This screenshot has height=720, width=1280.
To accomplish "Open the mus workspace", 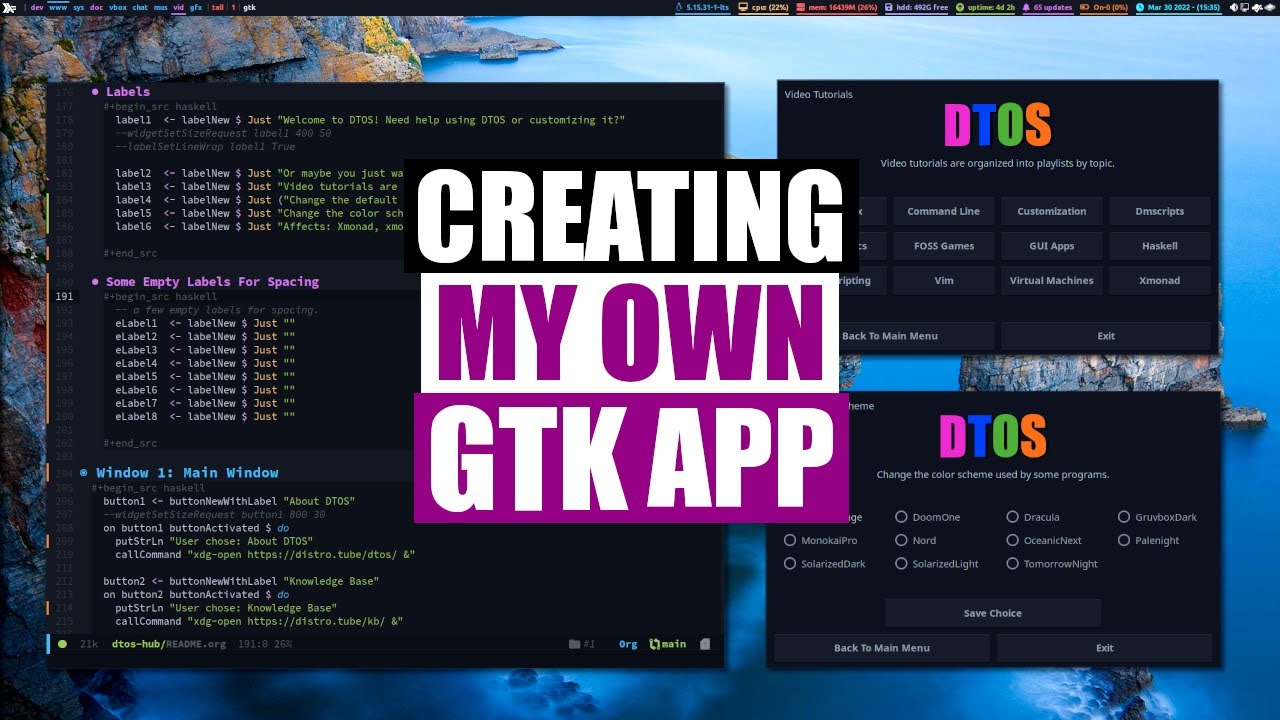I will pyautogui.click(x=161, y=7).
